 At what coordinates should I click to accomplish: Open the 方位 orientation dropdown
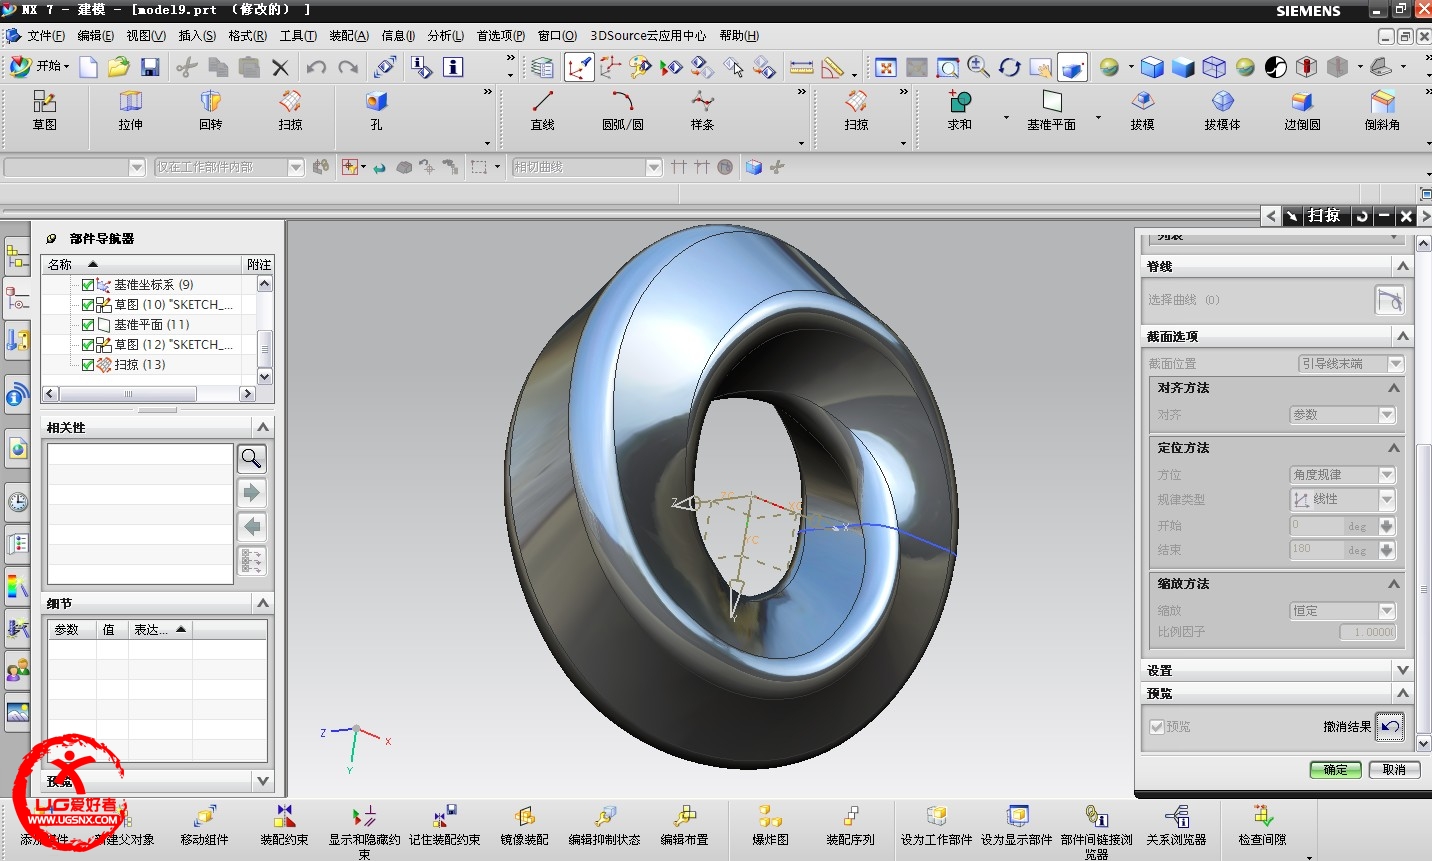click(x=1342, y=475)
